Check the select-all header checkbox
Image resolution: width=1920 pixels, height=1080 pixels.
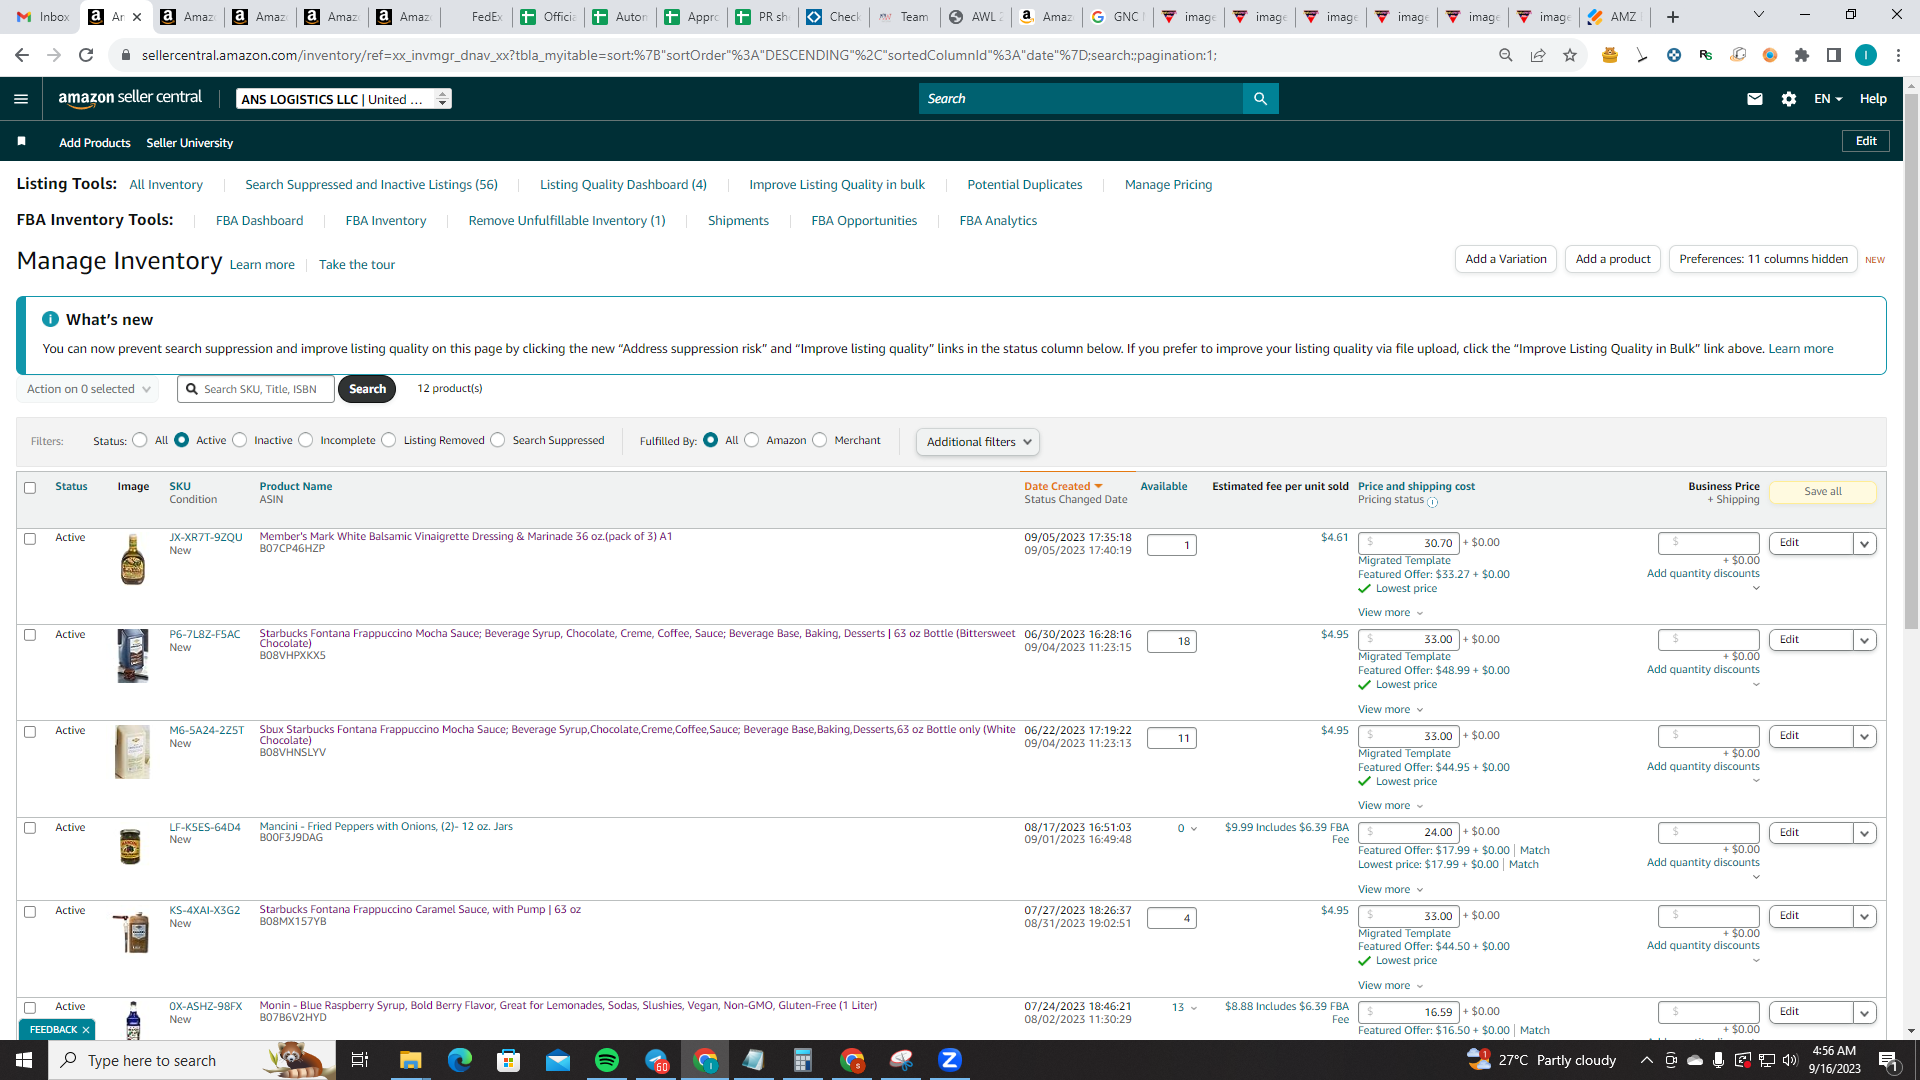(30, 488)
